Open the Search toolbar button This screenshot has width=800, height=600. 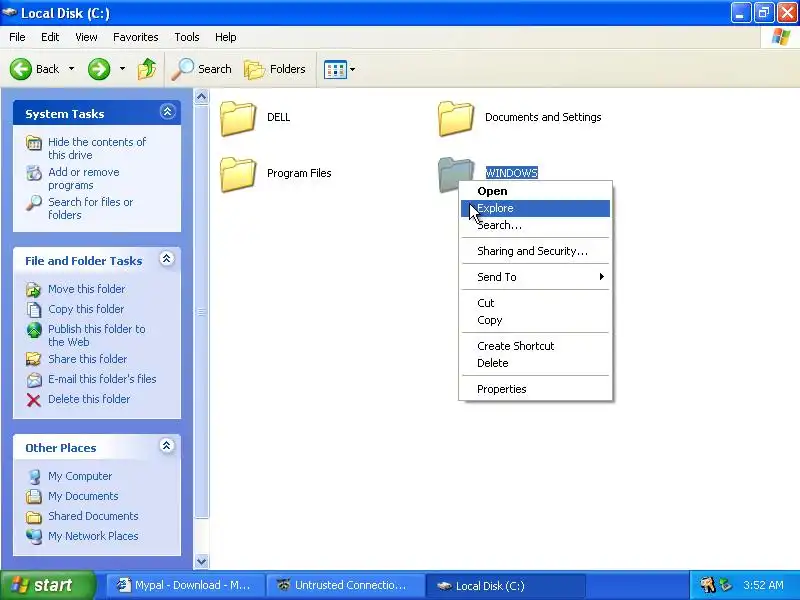pyautogui.click(x=202, y=69)
